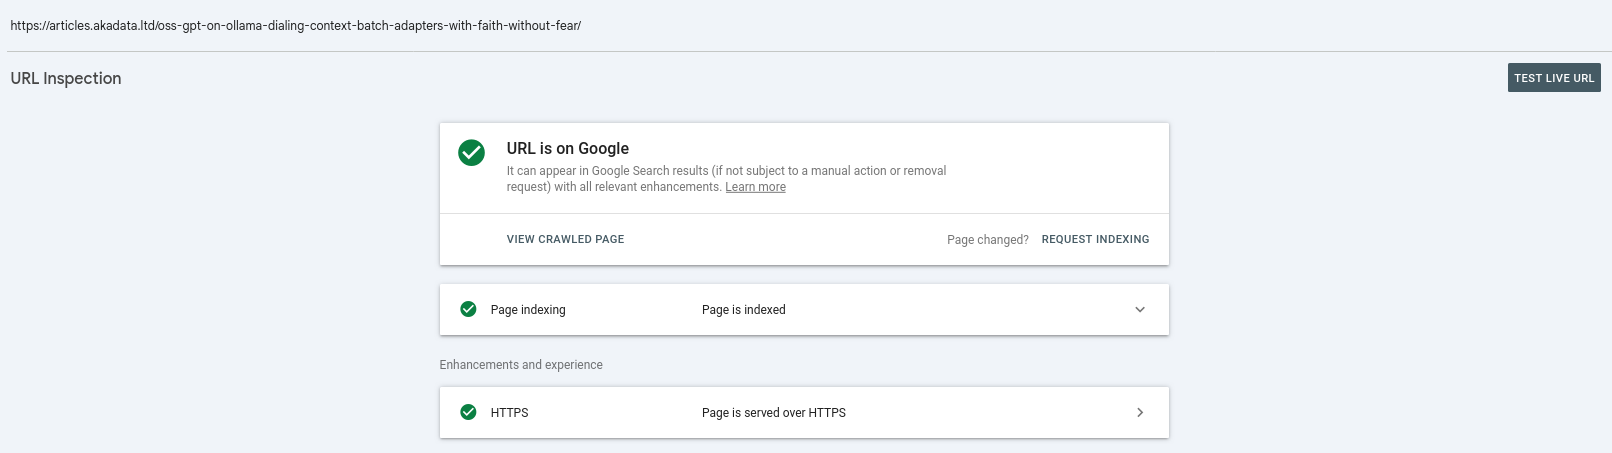This screenshot has width=1612, height=453.
Task: Click the empty middle area of the HTTPS card
Action: [x=989, y=412]
